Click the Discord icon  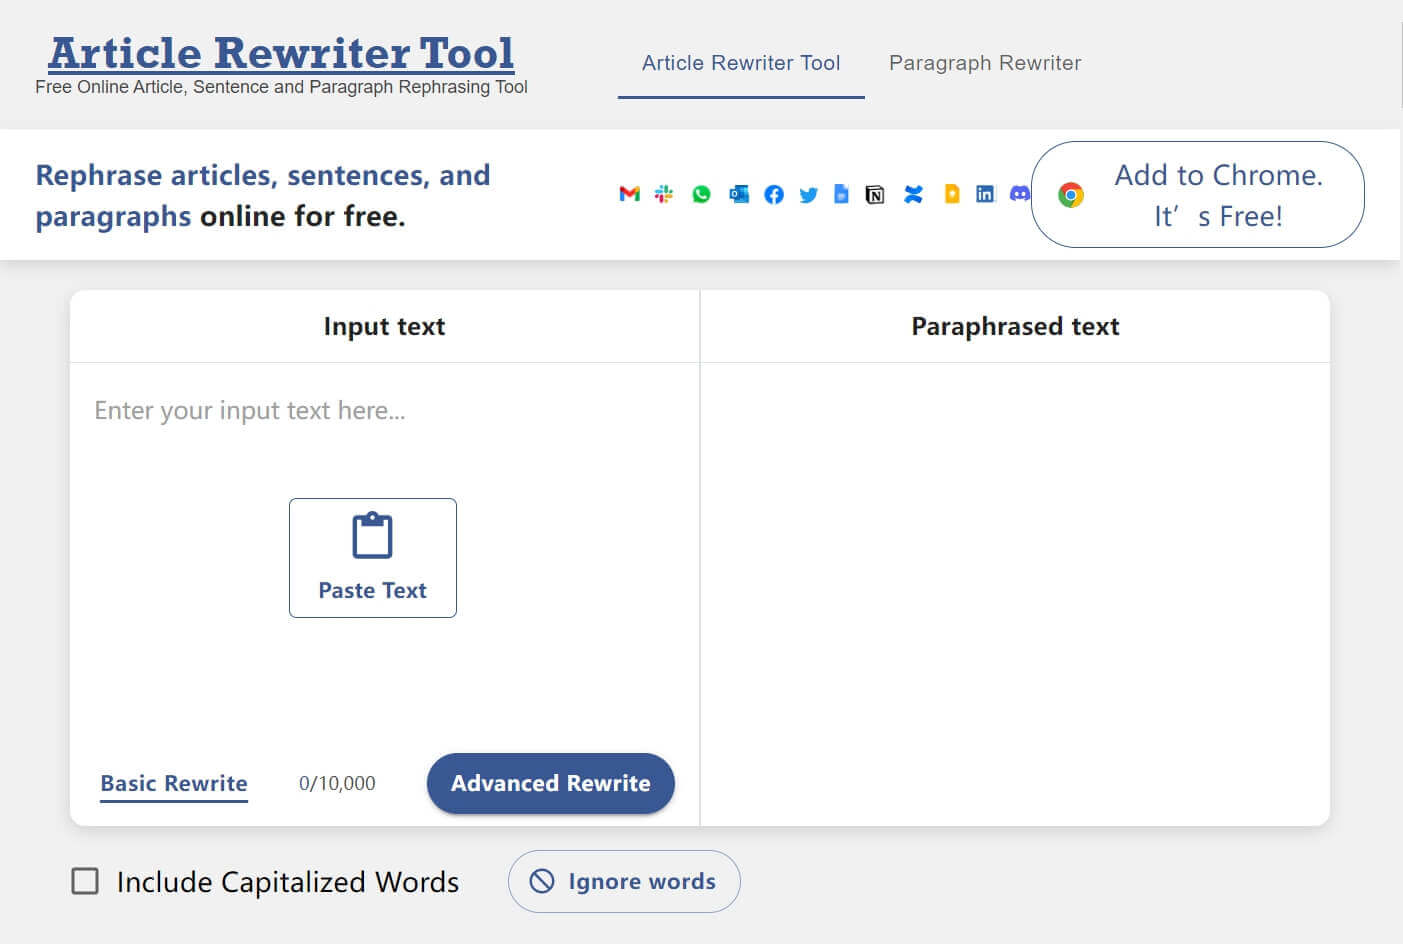click(x=1019, y=194)
